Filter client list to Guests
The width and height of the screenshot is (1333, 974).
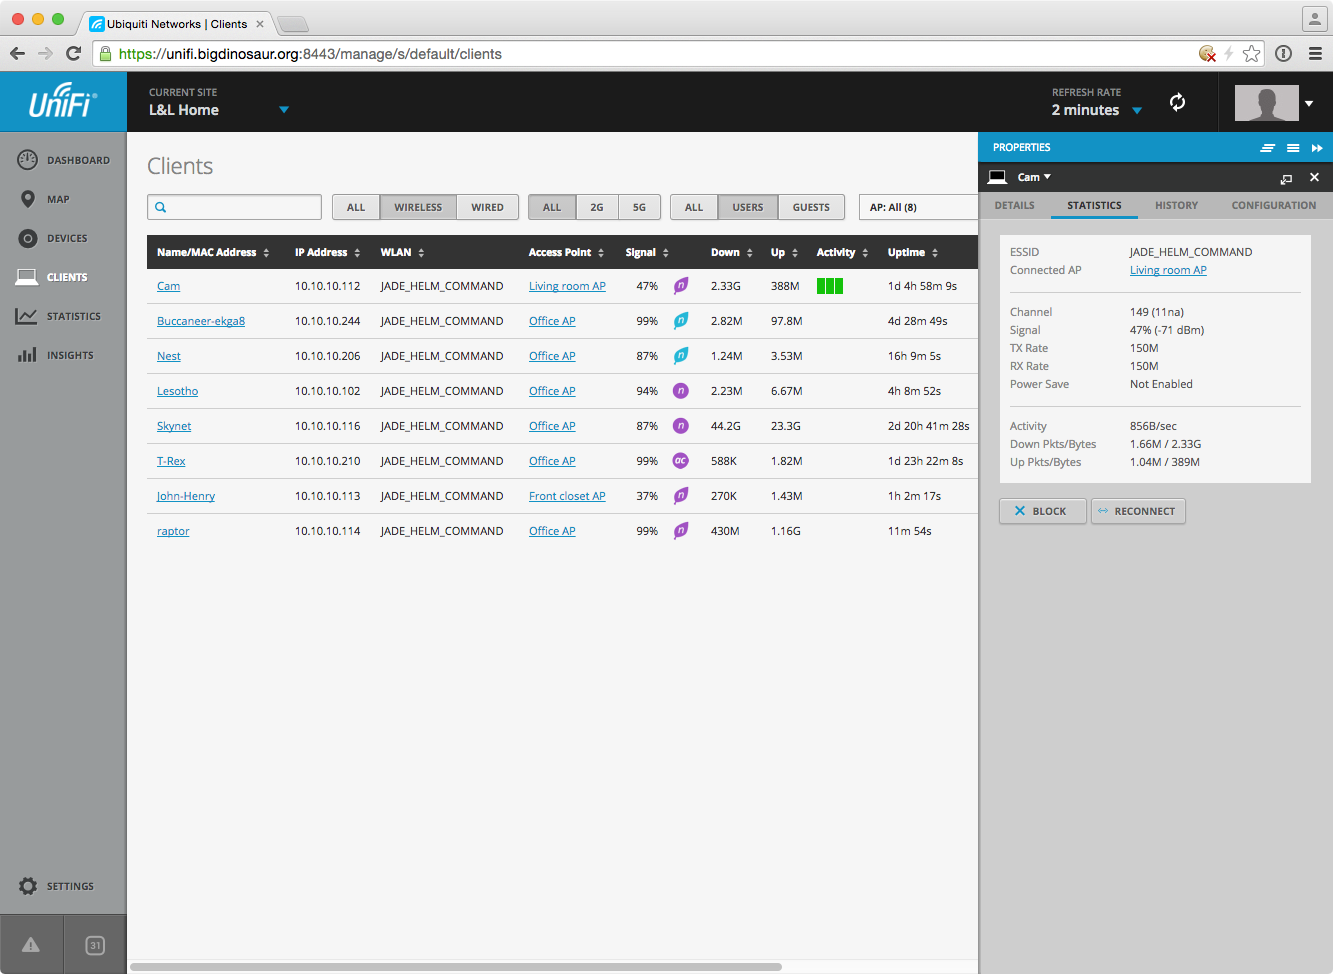(811, 207)
